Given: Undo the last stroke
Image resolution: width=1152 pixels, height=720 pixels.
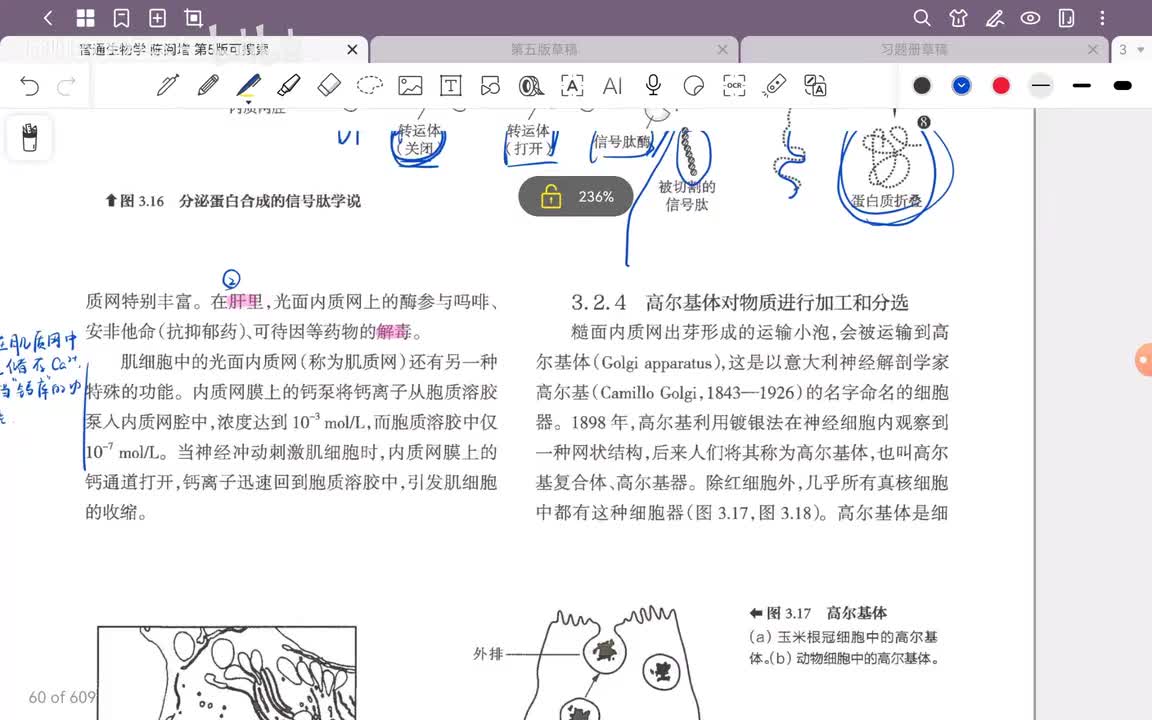Looking at the screenshot, I should coord(29,86).
